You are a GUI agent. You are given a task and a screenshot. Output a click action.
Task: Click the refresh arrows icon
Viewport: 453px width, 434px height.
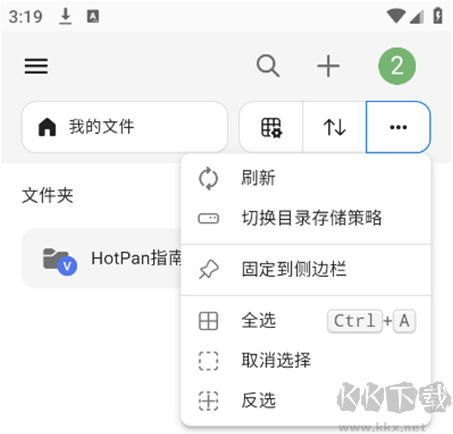point(208,178)
